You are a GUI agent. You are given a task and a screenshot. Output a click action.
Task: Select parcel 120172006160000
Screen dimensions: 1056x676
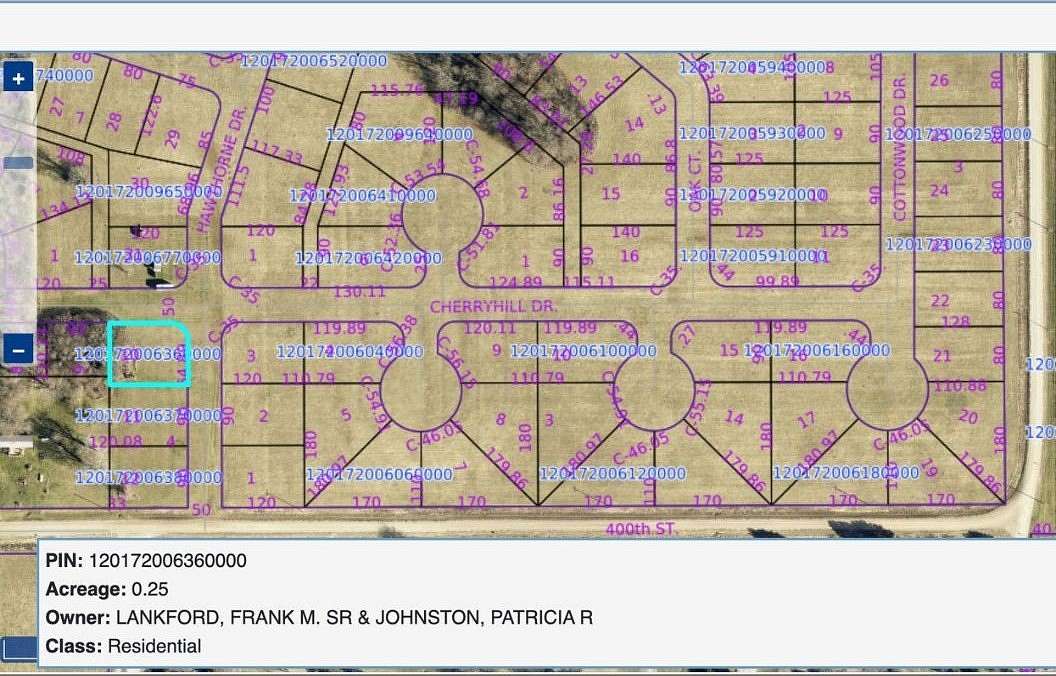pos(817,351)
